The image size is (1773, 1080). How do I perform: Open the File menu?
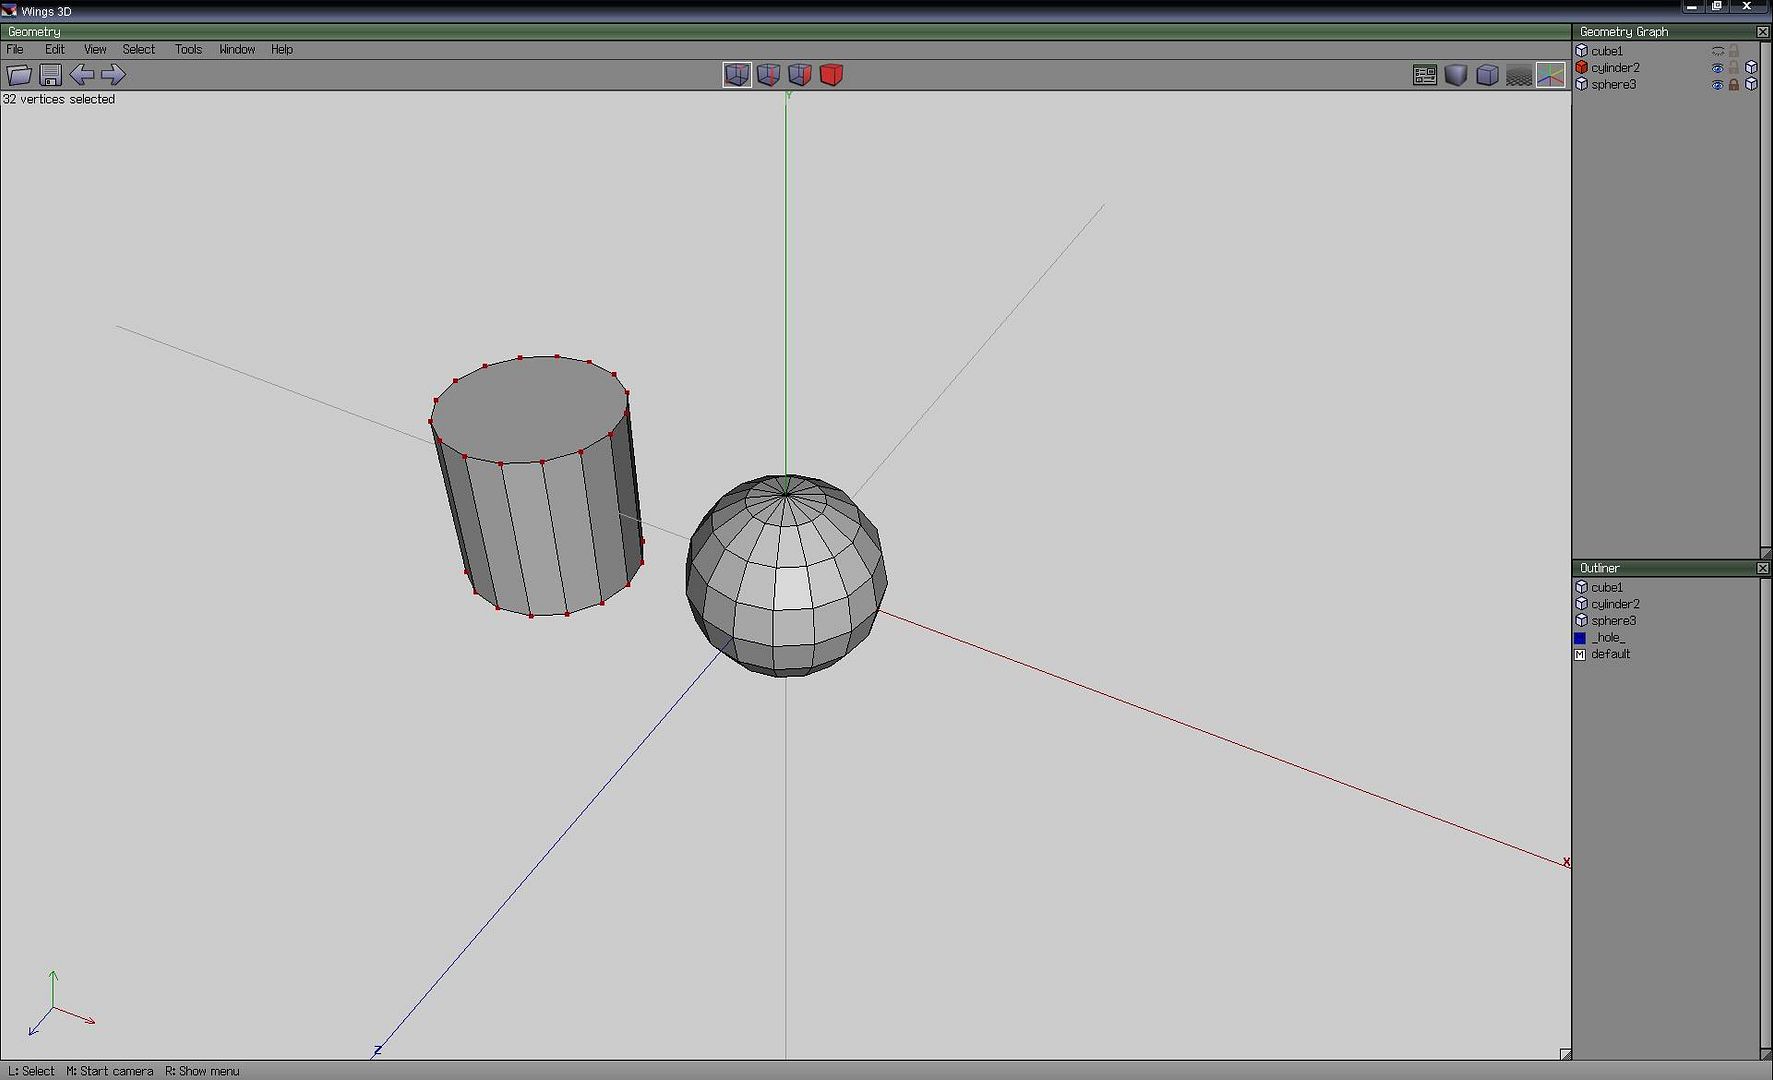tap(15, 49)
